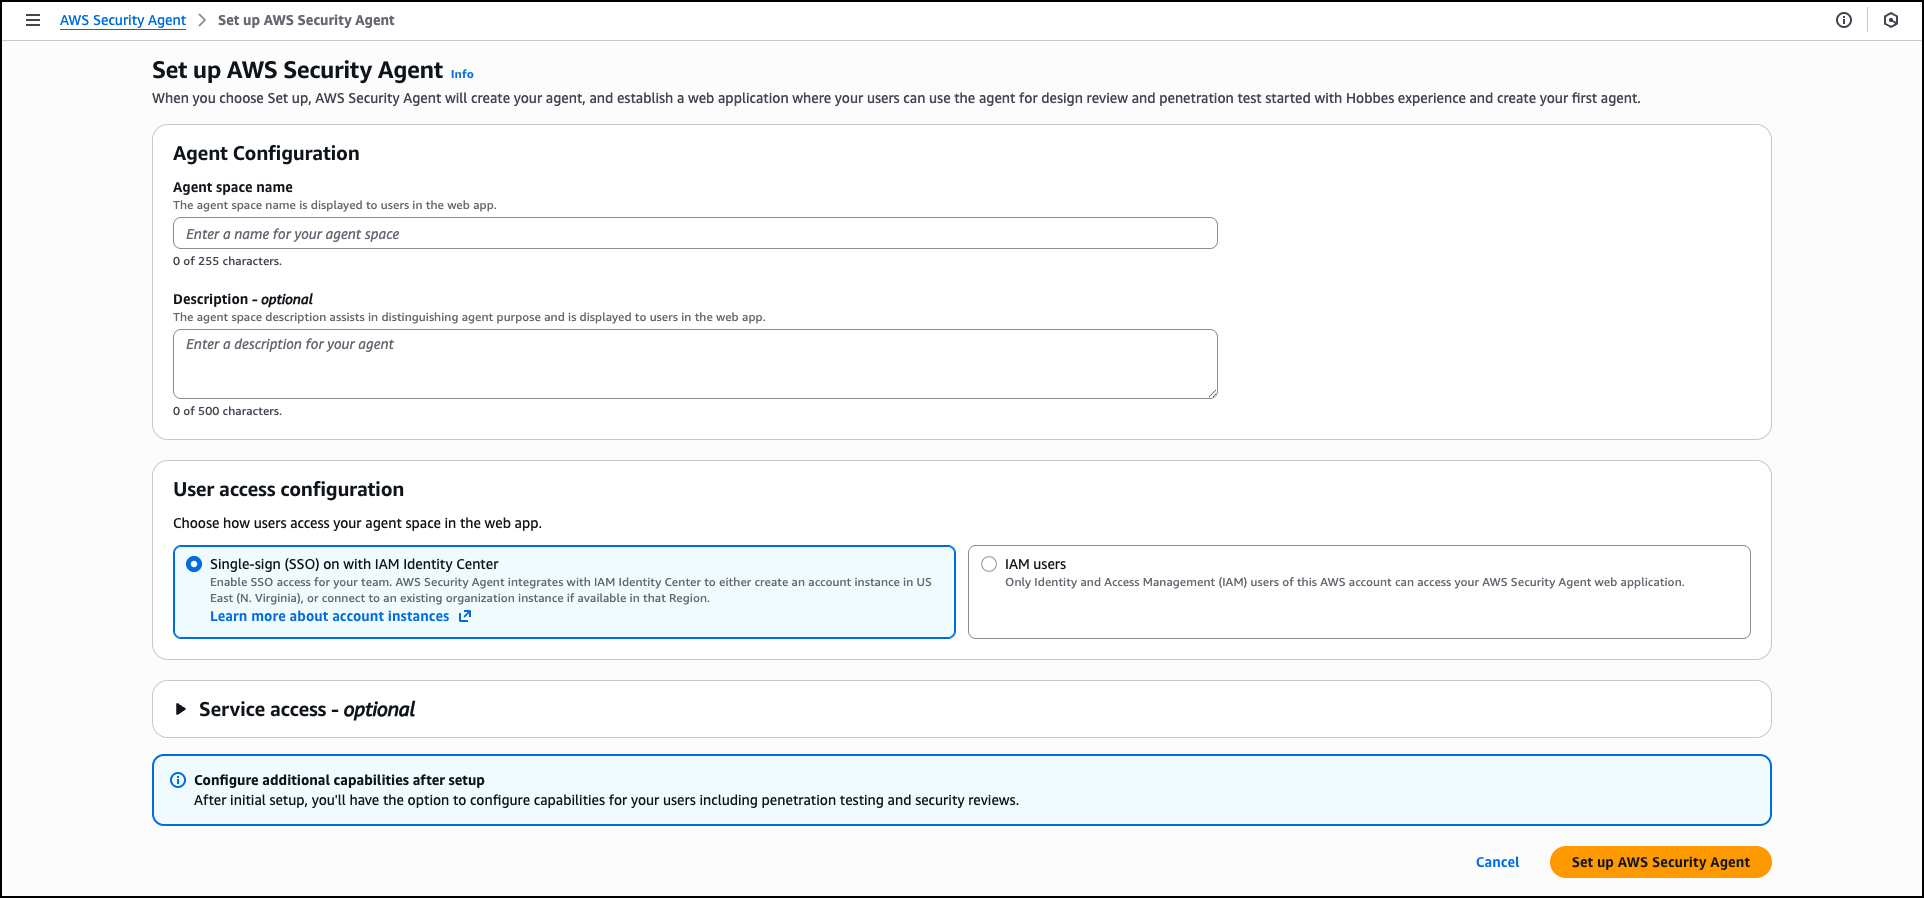Expand the Service access optional section arrow
Viewport: 1924px width, 898px height.
181,709
